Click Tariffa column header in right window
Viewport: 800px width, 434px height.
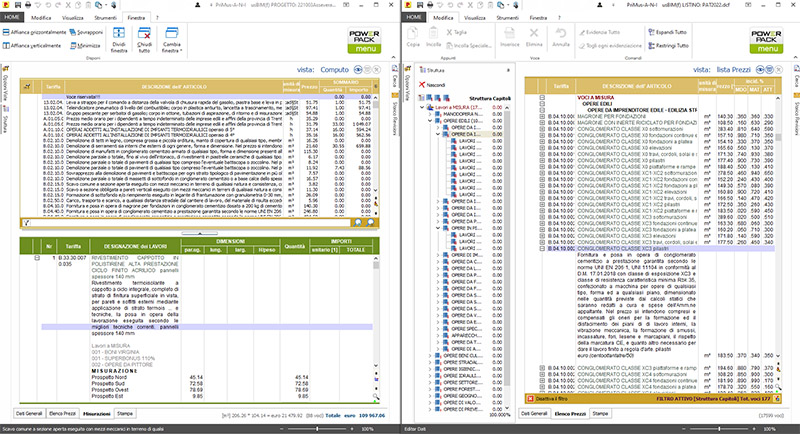pyautogui.click(x=561, y=86)
